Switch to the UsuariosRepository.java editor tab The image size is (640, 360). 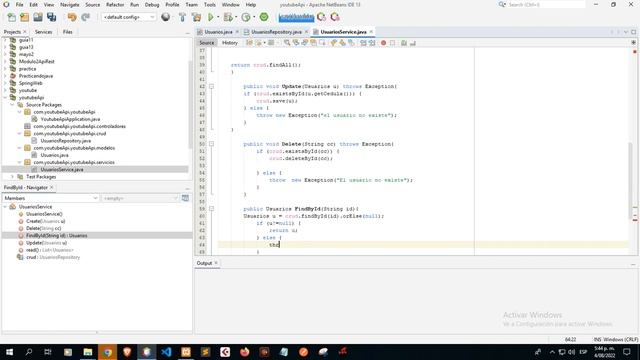(277, 32)
